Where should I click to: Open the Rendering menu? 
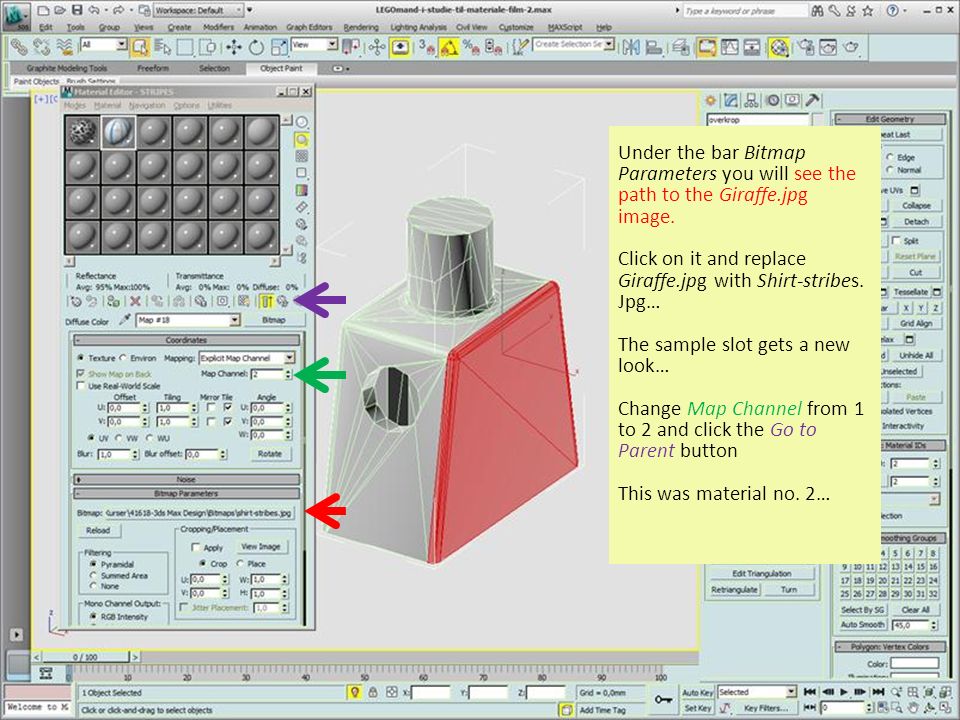[x=361, y=28]
